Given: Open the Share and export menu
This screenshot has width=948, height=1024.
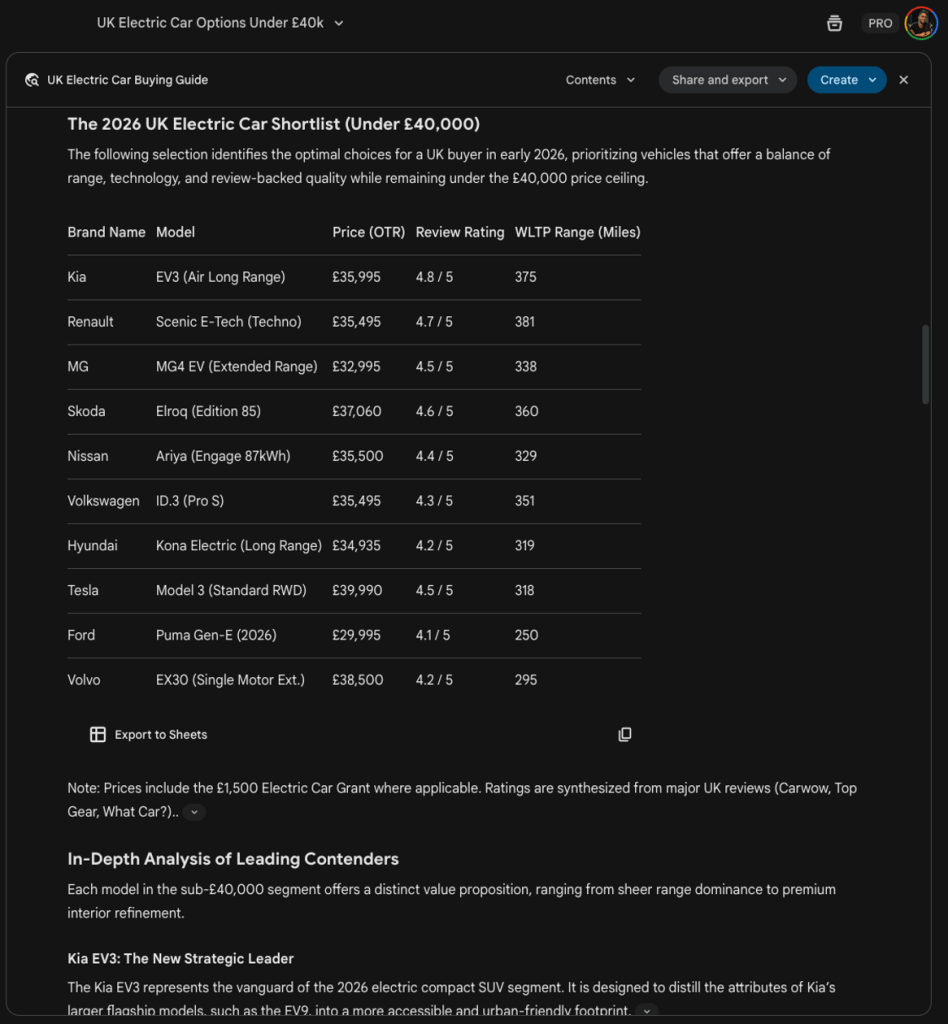Looking at the screenshot, I should (x=727, y=80).
